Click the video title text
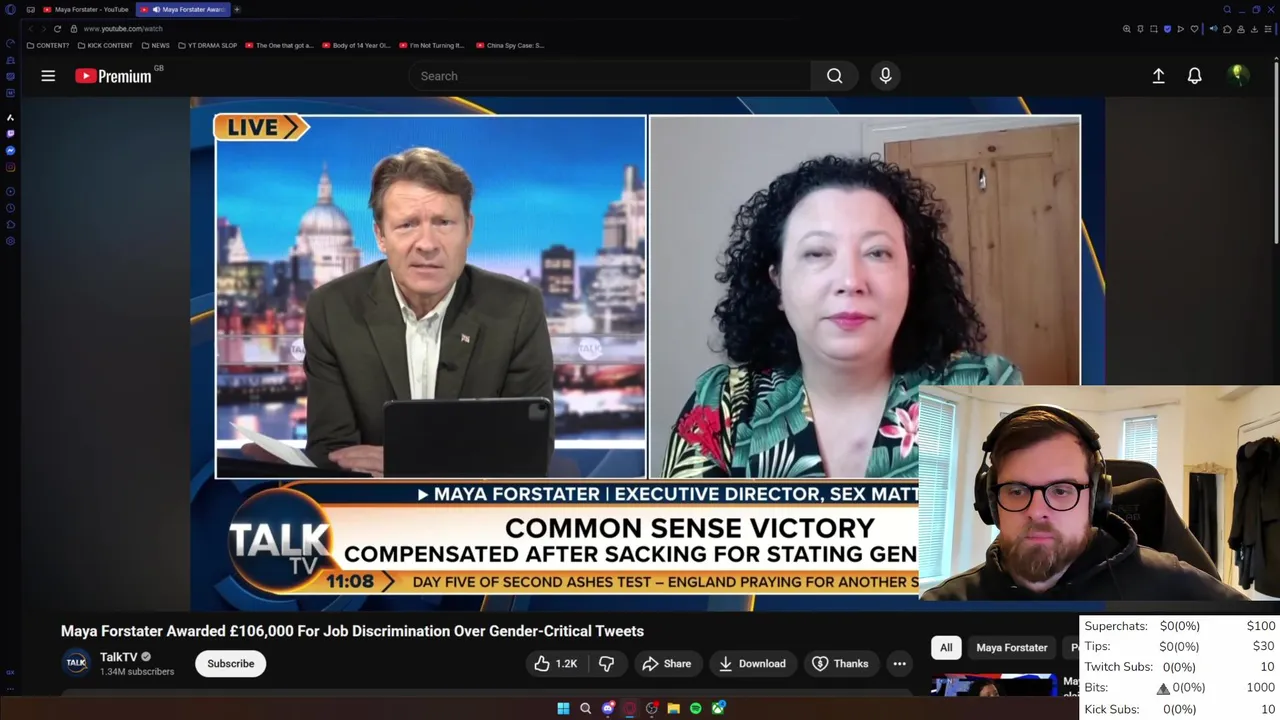The width and height of the screenshot is (1280, 720). click(352, 631)
